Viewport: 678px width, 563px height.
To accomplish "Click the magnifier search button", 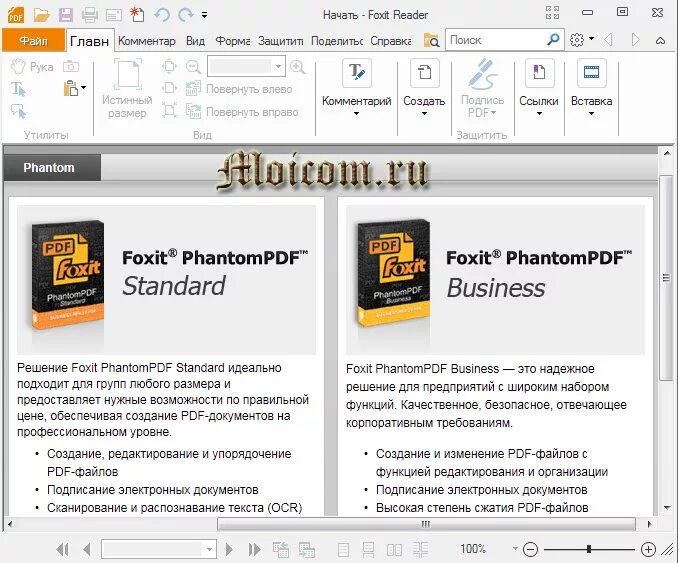I will pyautogui.click(x=553, y=40).
